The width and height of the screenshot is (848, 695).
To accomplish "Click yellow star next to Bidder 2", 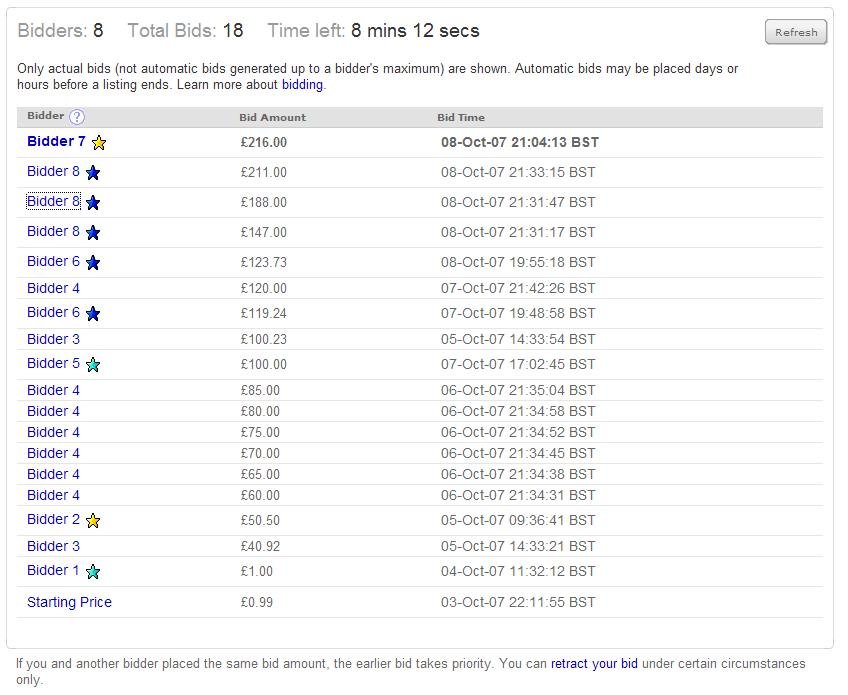I will pyautogui.click(x=93, y=521).
